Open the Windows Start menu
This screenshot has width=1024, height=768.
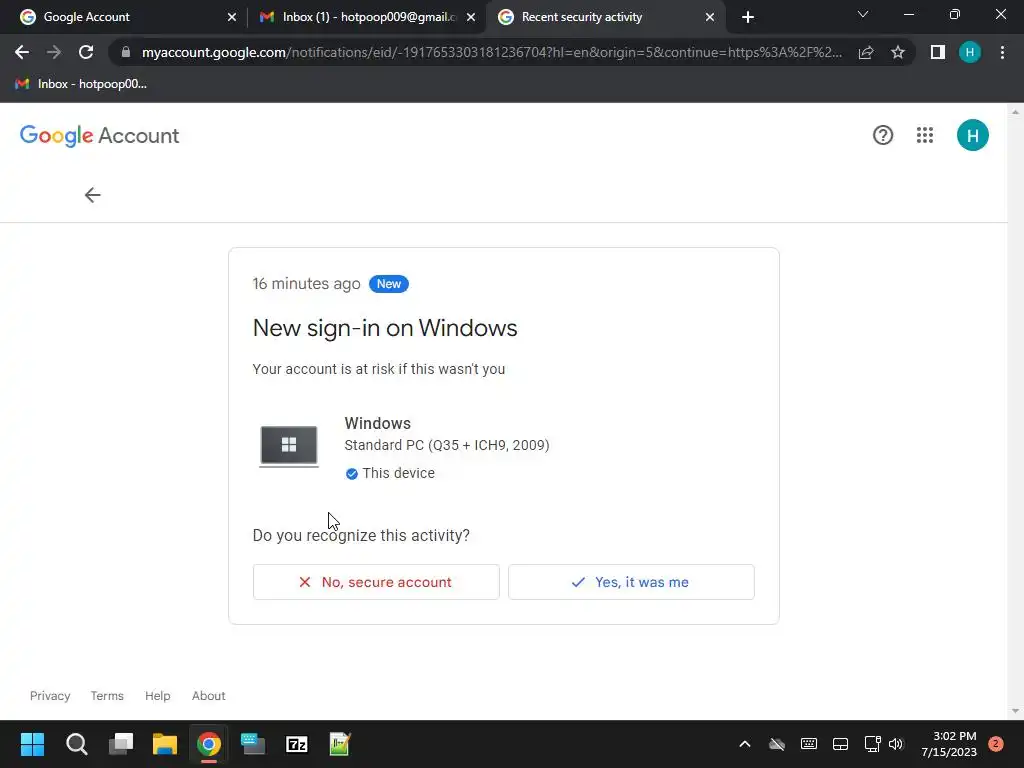32,744
